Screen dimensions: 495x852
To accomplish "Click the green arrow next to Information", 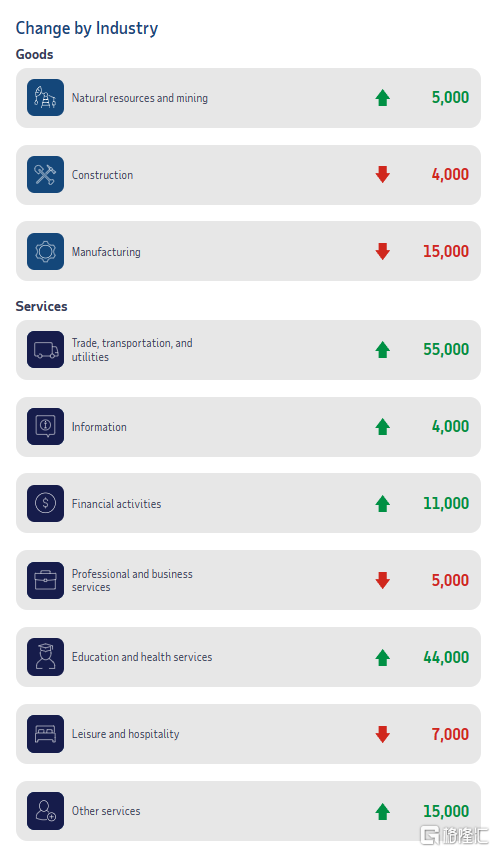I will coord(383,427).
